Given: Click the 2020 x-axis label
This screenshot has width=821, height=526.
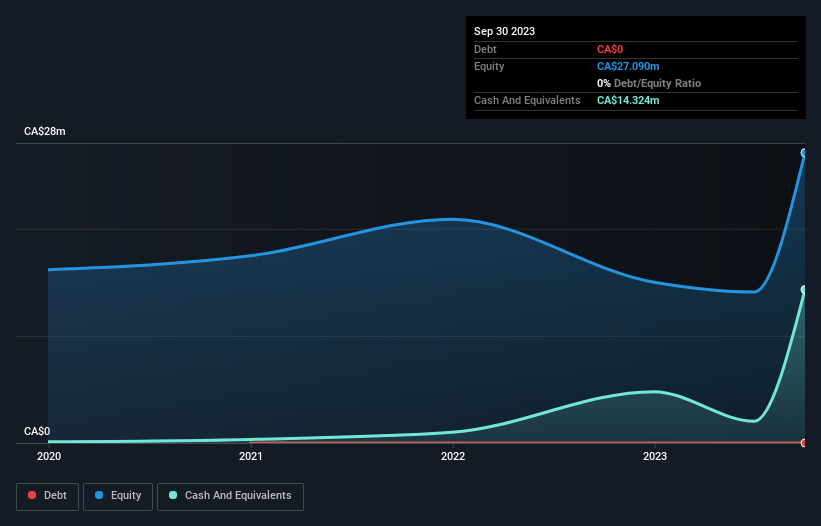Looking at the screenshot, I should [x=49, y=456].
